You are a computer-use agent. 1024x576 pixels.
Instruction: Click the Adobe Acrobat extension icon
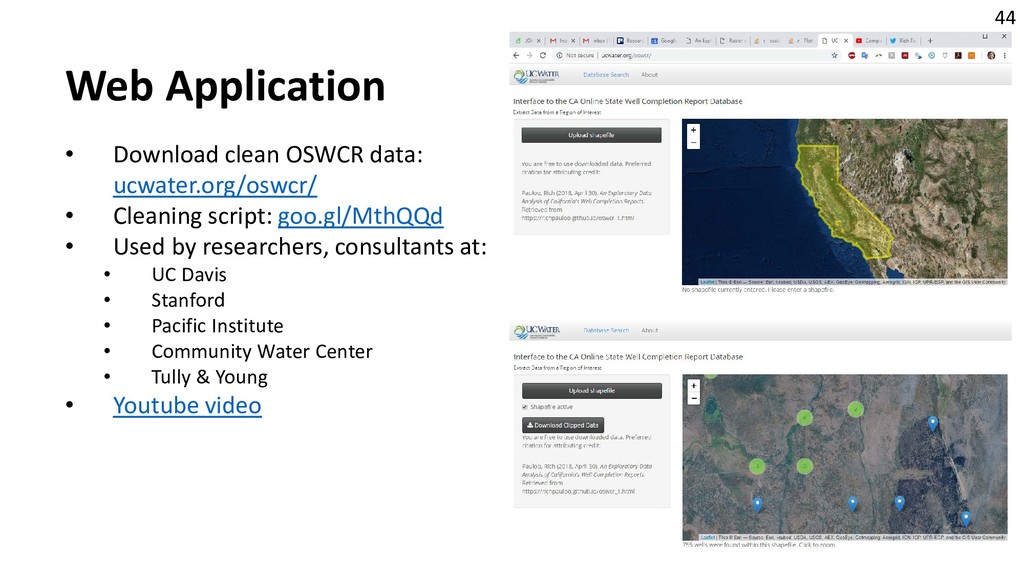[958, 56]
